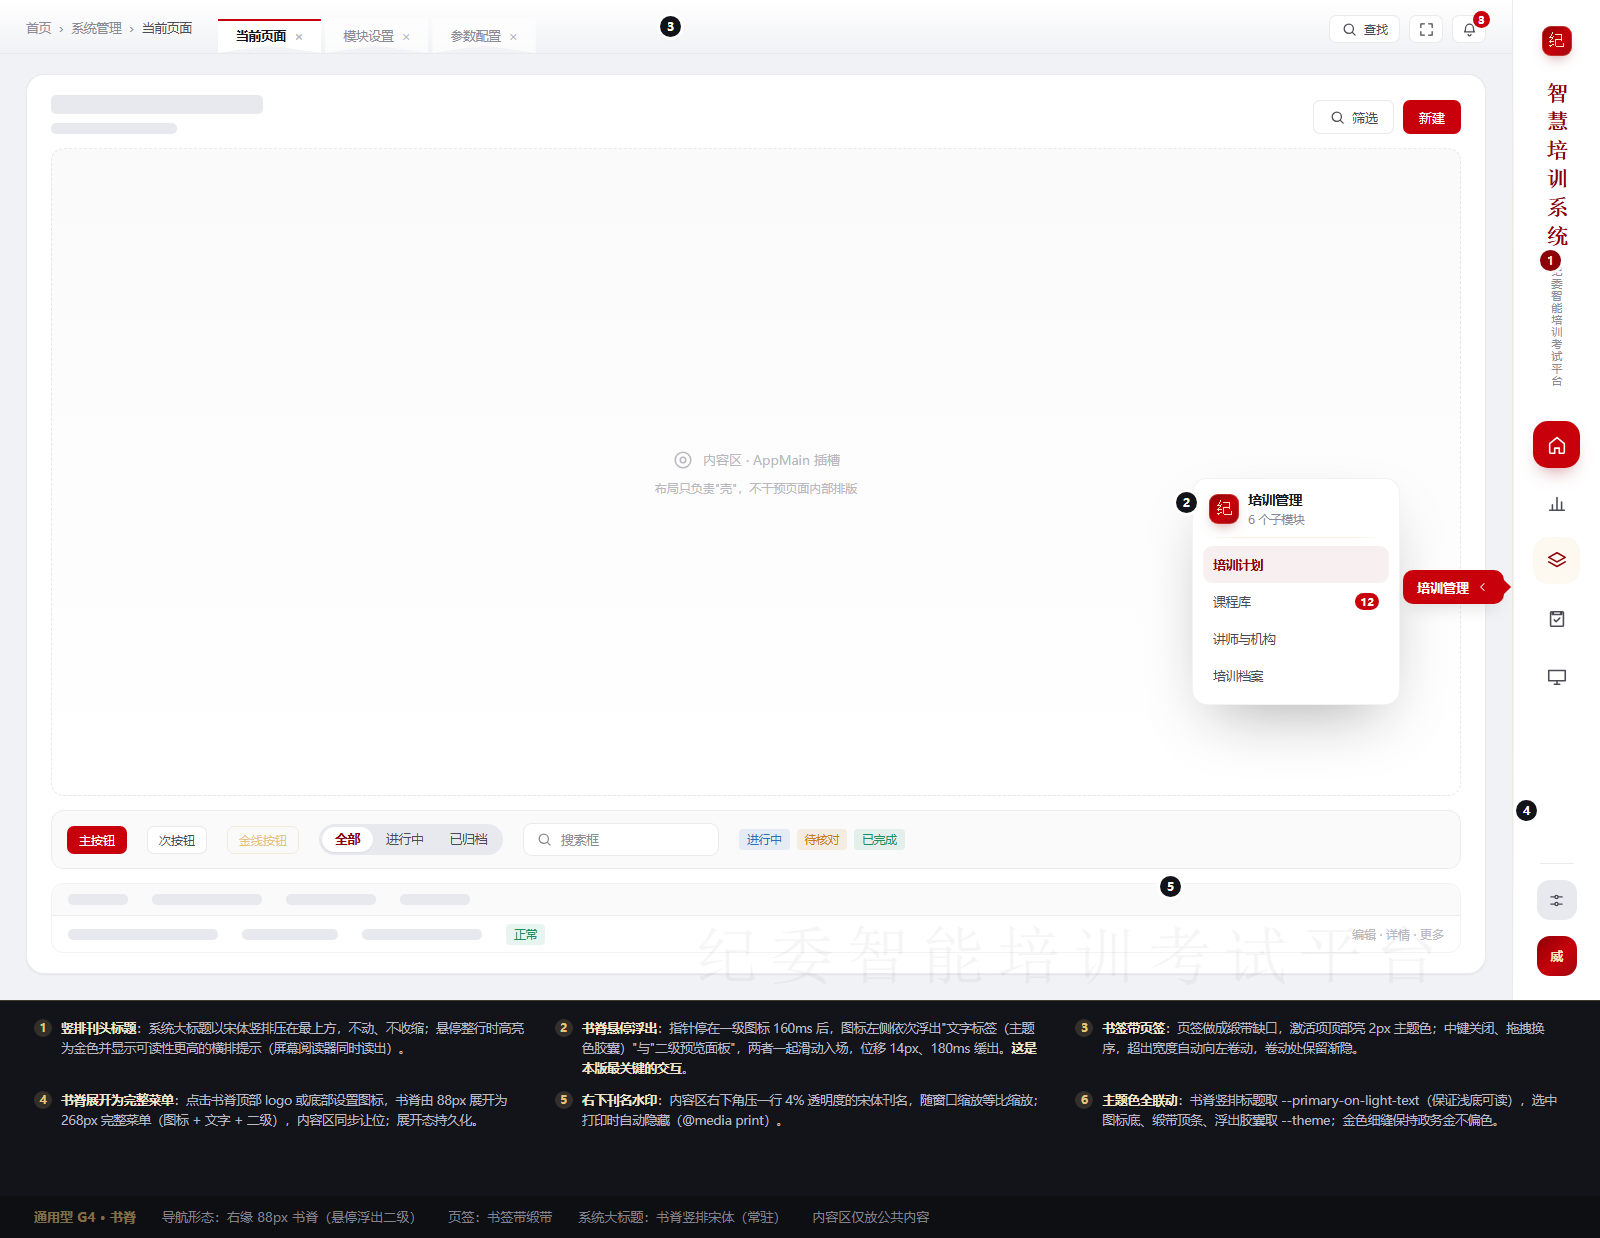Click the 编辑 · 详情 · 更多 row actions

pyautogui.click(x=1398, y=935)
